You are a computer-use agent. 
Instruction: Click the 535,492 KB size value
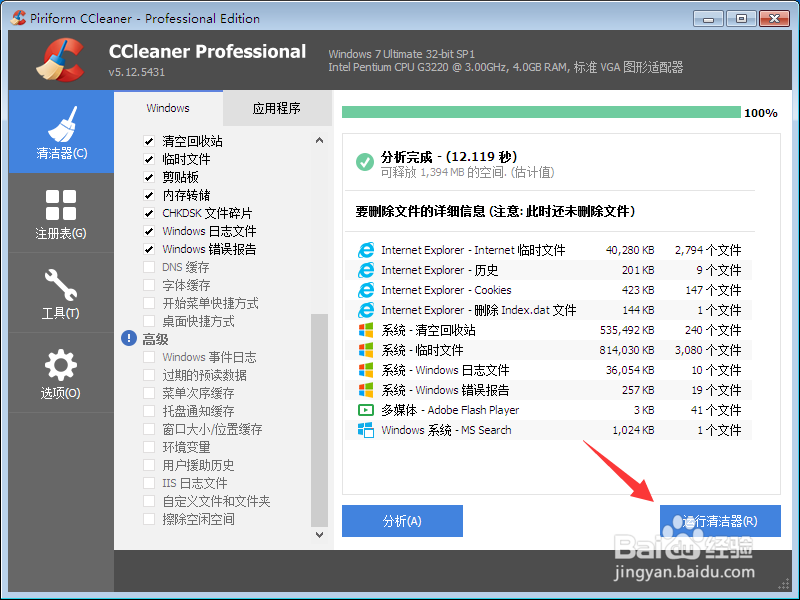627,330
